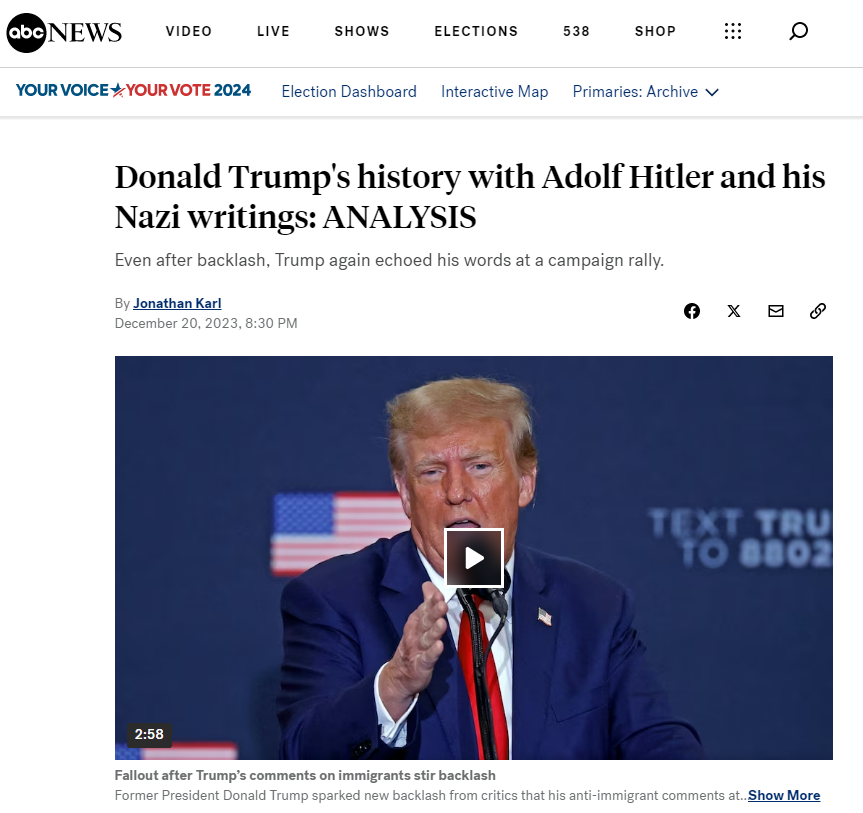This screenshot has height=813, width=863.
Task: Copy article link with chain icon
Action: [818, 311]
